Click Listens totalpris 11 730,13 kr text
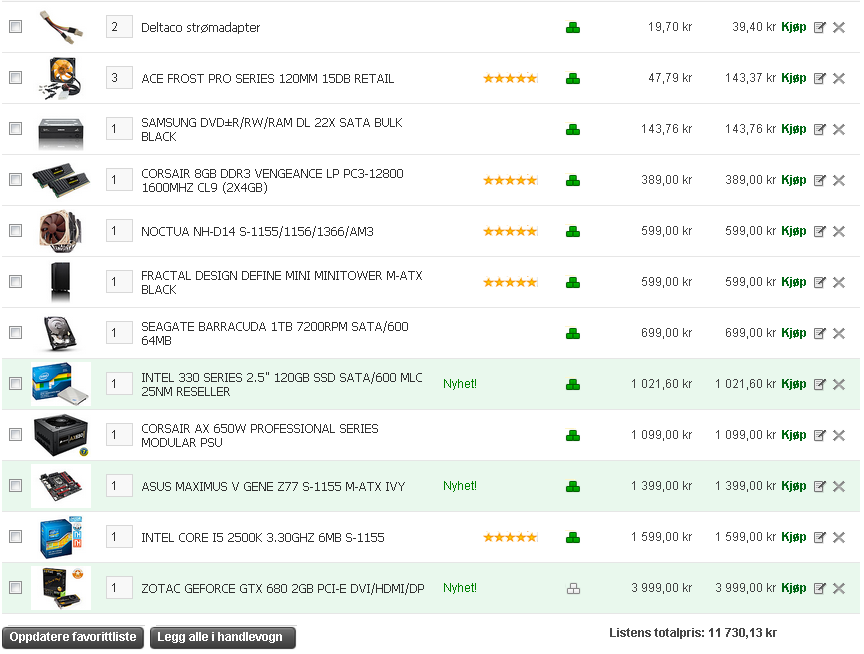The width and height of the screenshot is (864, 654). 693,633
